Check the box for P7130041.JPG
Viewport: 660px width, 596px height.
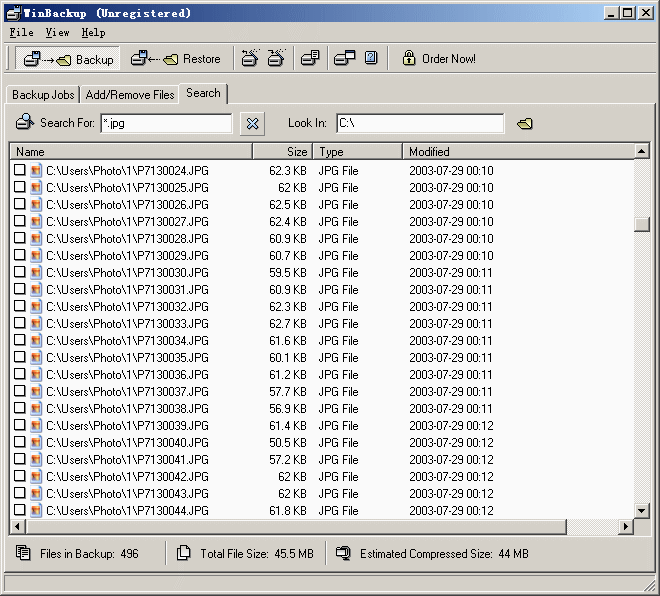[19, 458]
